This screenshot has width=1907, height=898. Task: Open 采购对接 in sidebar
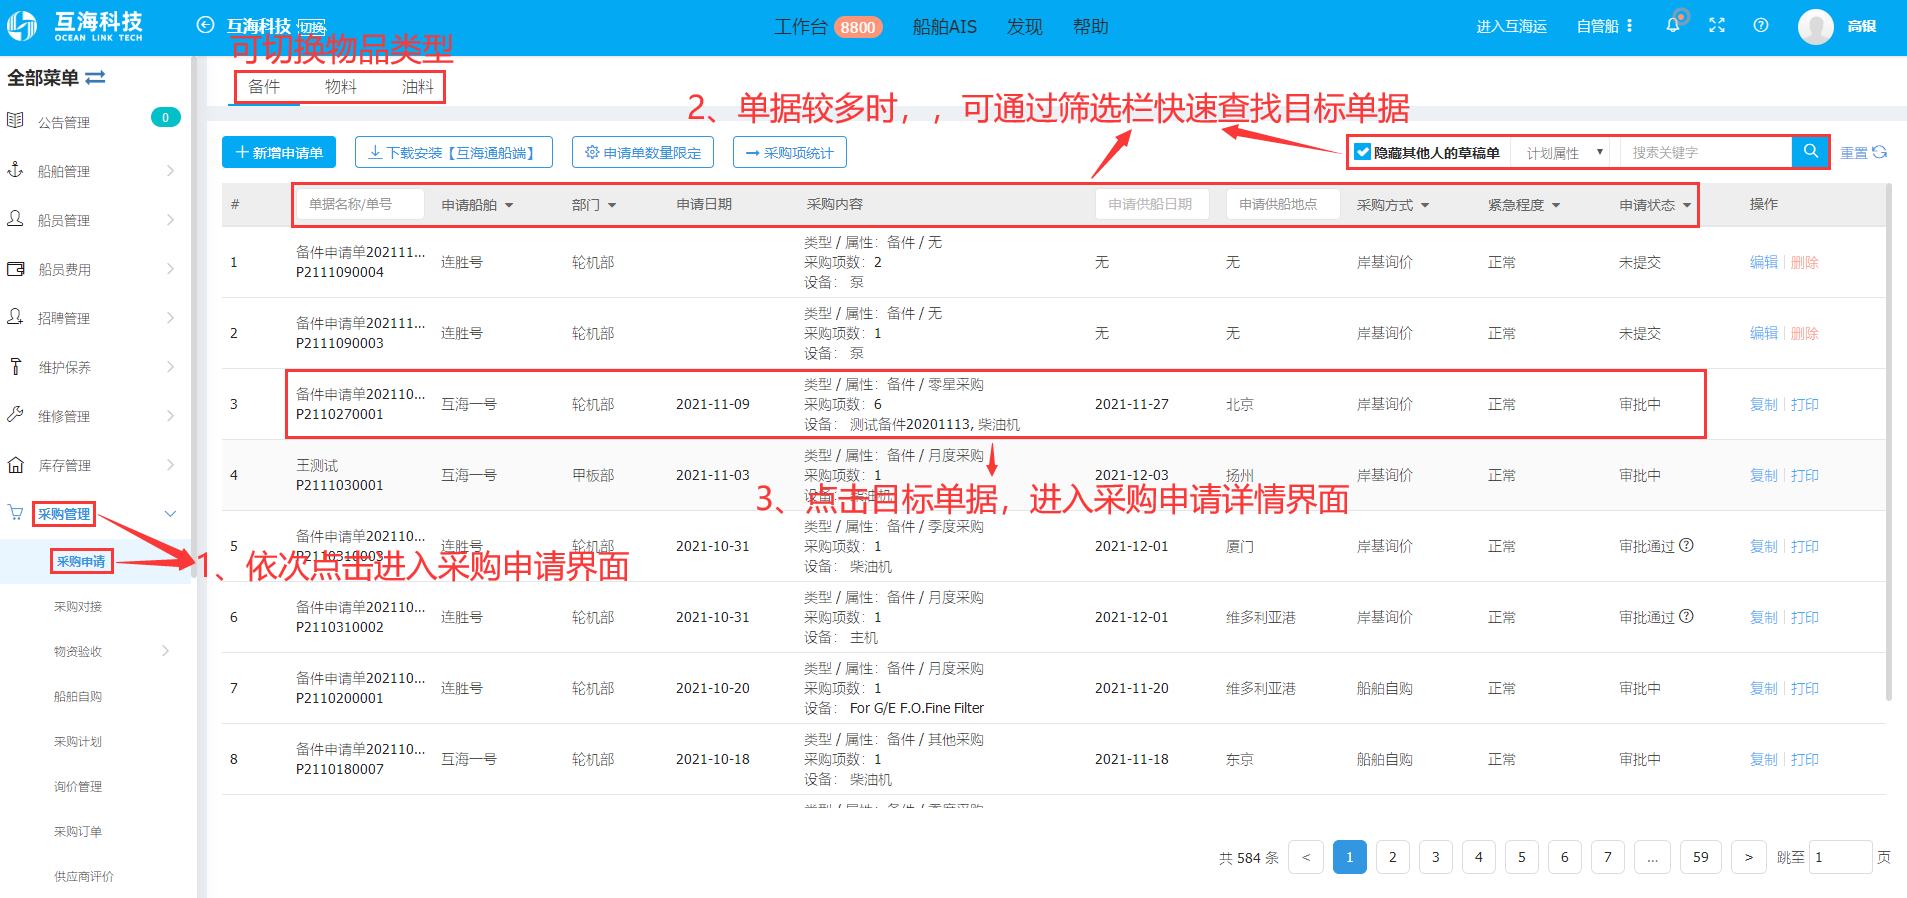tap(78, 606)
